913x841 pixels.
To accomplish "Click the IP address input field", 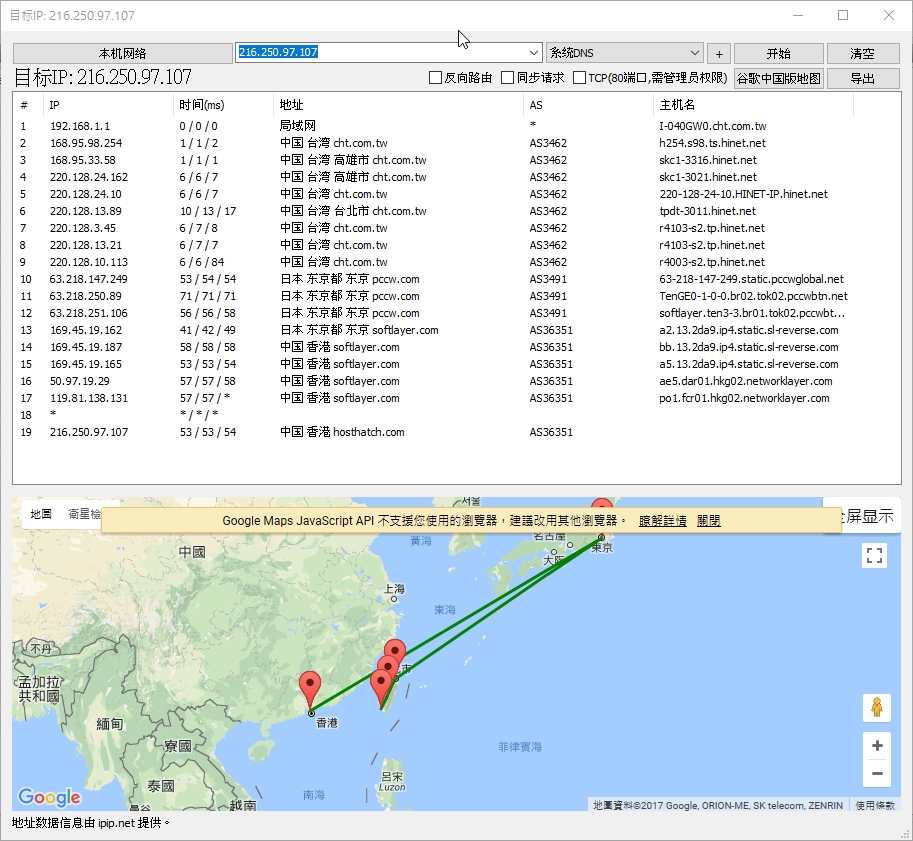I will (x=381, y=52).
